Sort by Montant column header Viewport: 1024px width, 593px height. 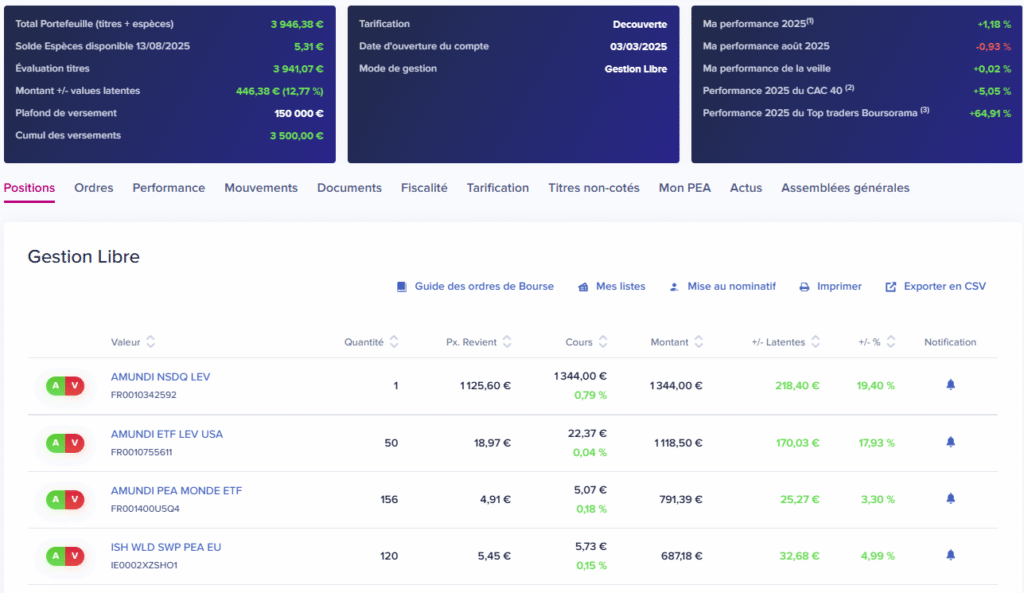pos(669,342)
